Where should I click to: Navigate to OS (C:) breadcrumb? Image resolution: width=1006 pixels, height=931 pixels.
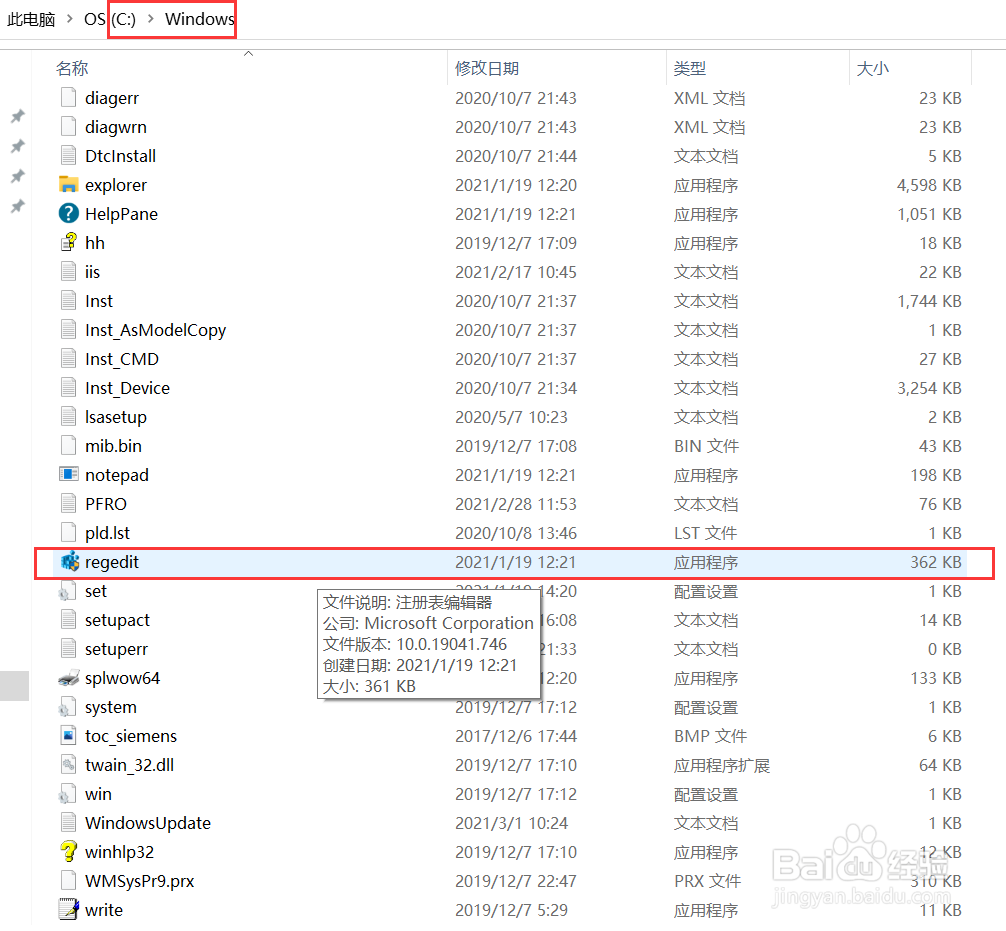[x=110, y=19]
